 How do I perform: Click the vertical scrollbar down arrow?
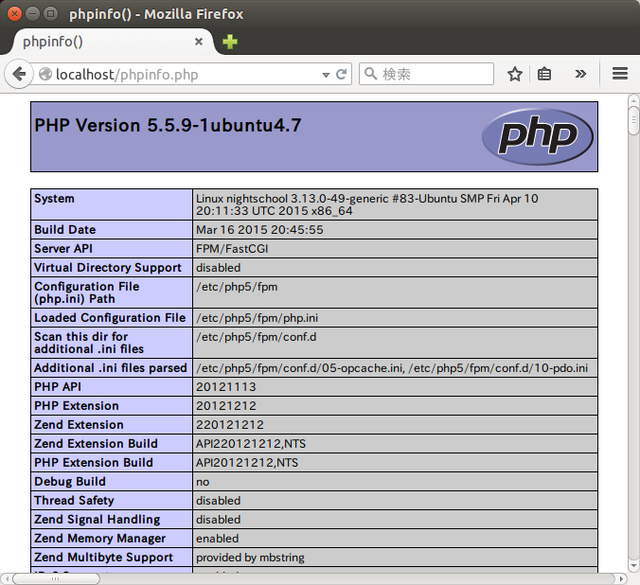(633, 566)
